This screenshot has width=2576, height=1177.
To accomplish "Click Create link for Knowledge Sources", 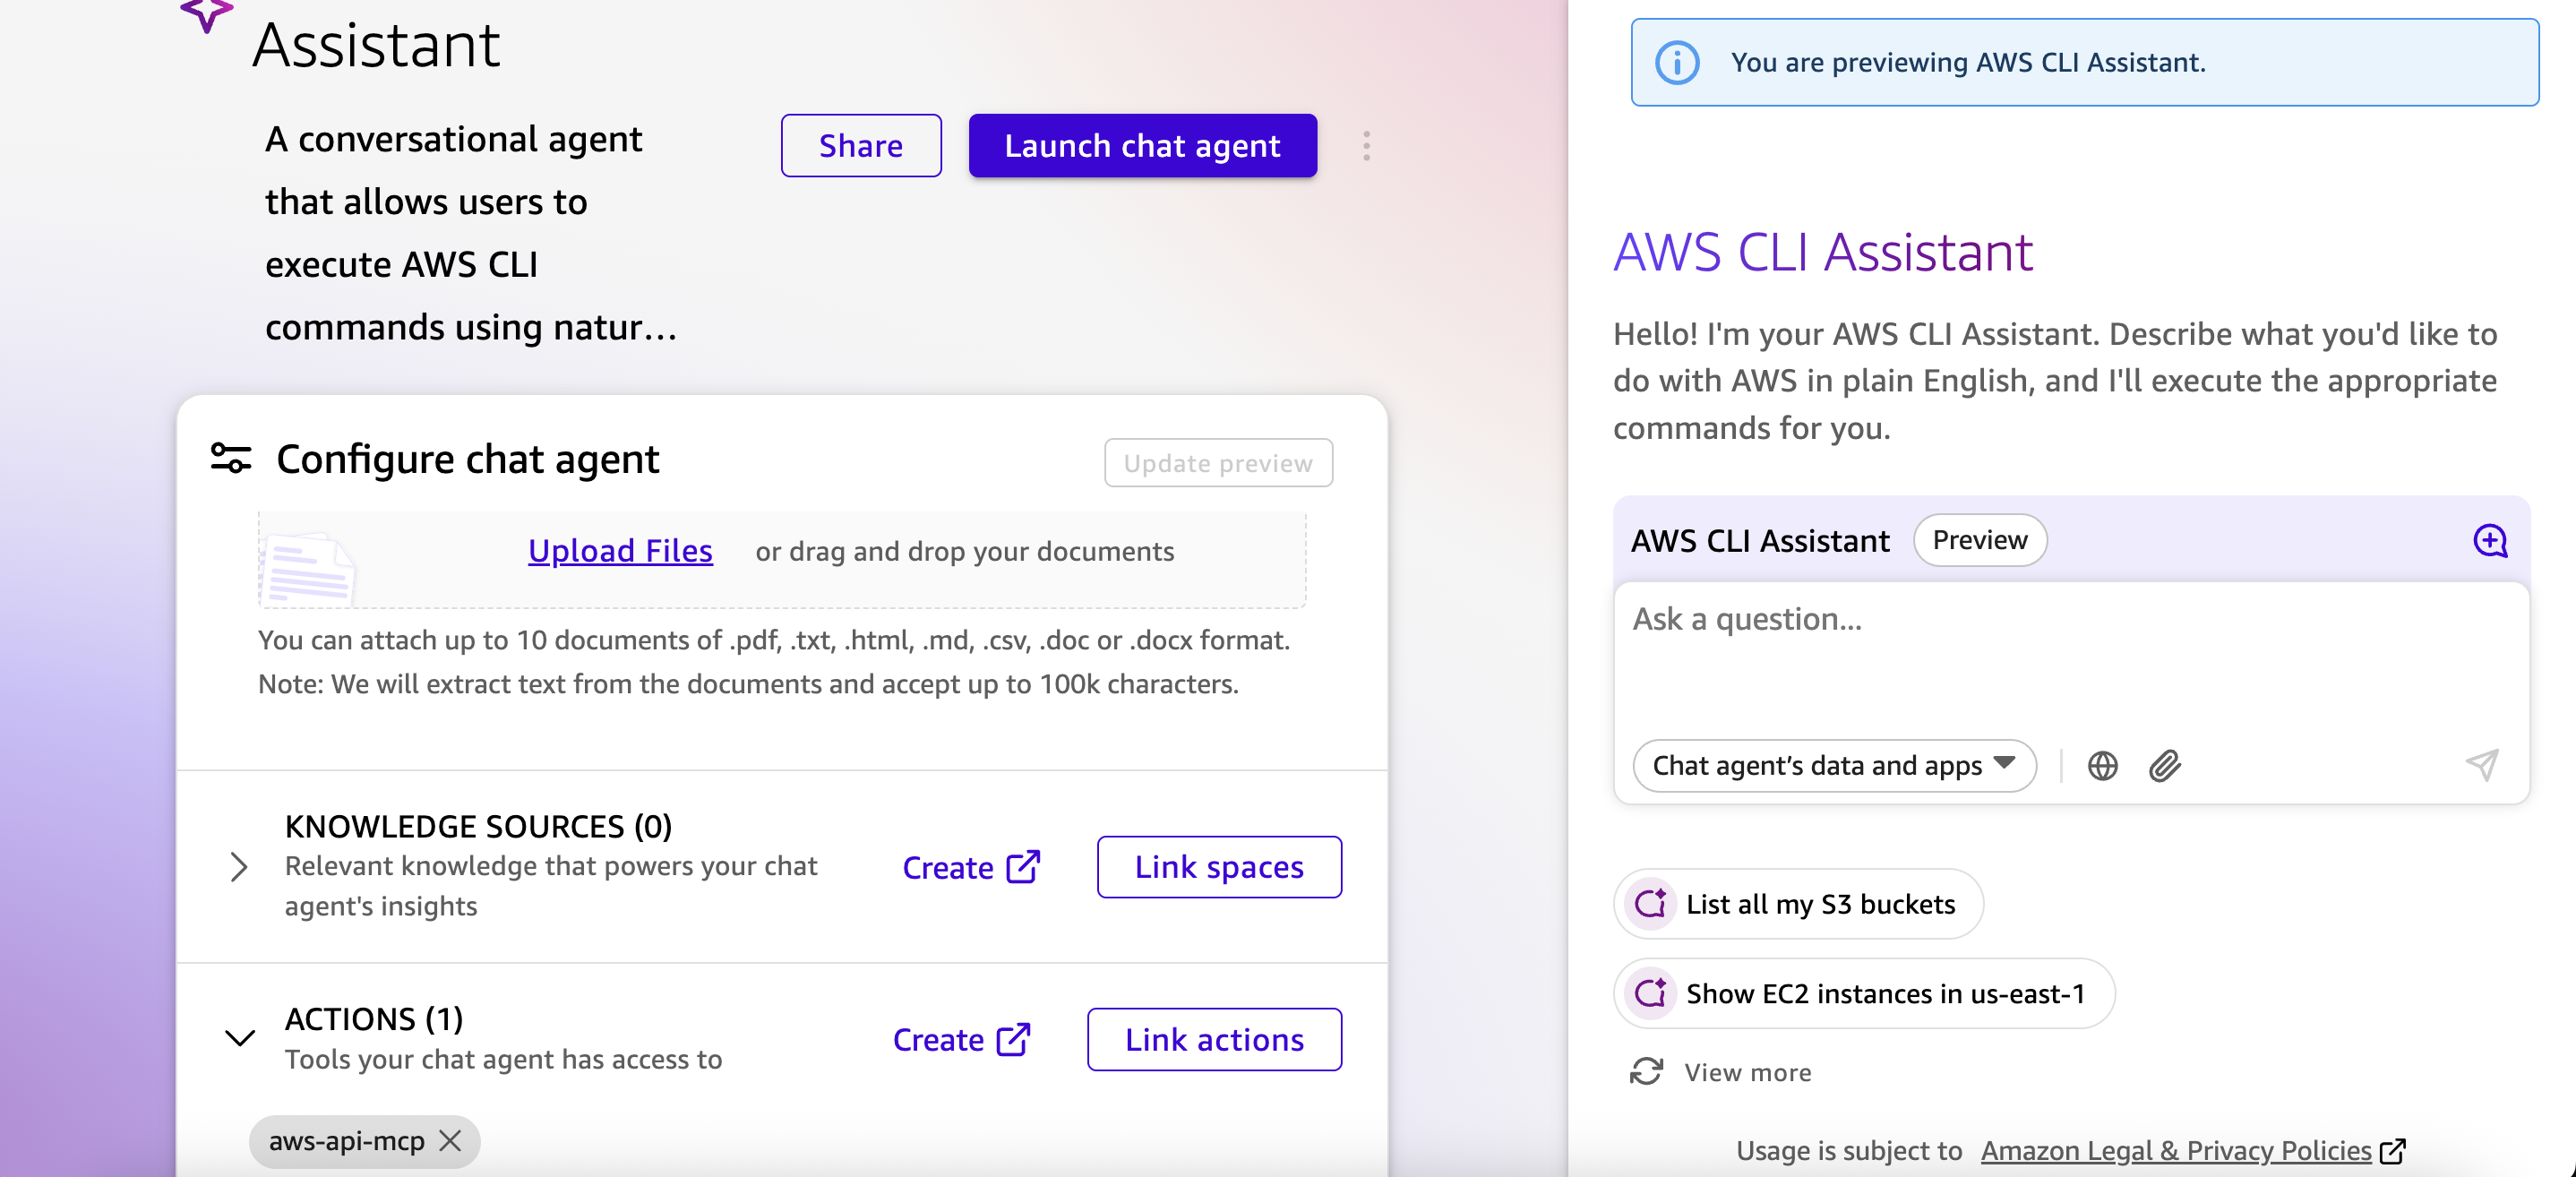I will [x=971, y=867].
